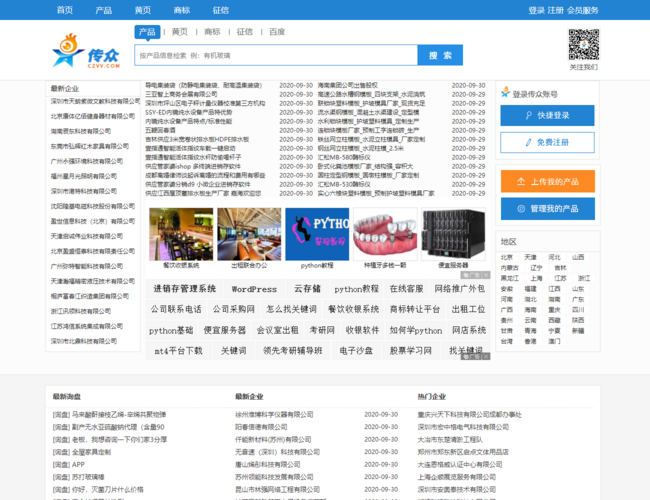The width and height of the screenshot is (650, 500).
Task: Click 会员服务 link in header
Action: point(583,10)
